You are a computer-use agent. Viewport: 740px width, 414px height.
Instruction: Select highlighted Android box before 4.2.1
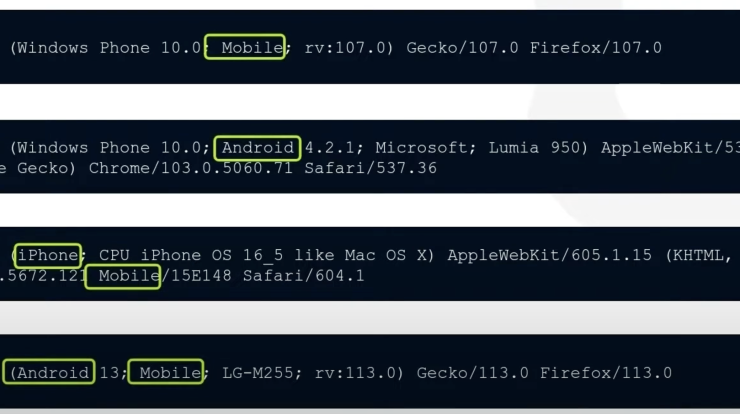pos(257,148)
